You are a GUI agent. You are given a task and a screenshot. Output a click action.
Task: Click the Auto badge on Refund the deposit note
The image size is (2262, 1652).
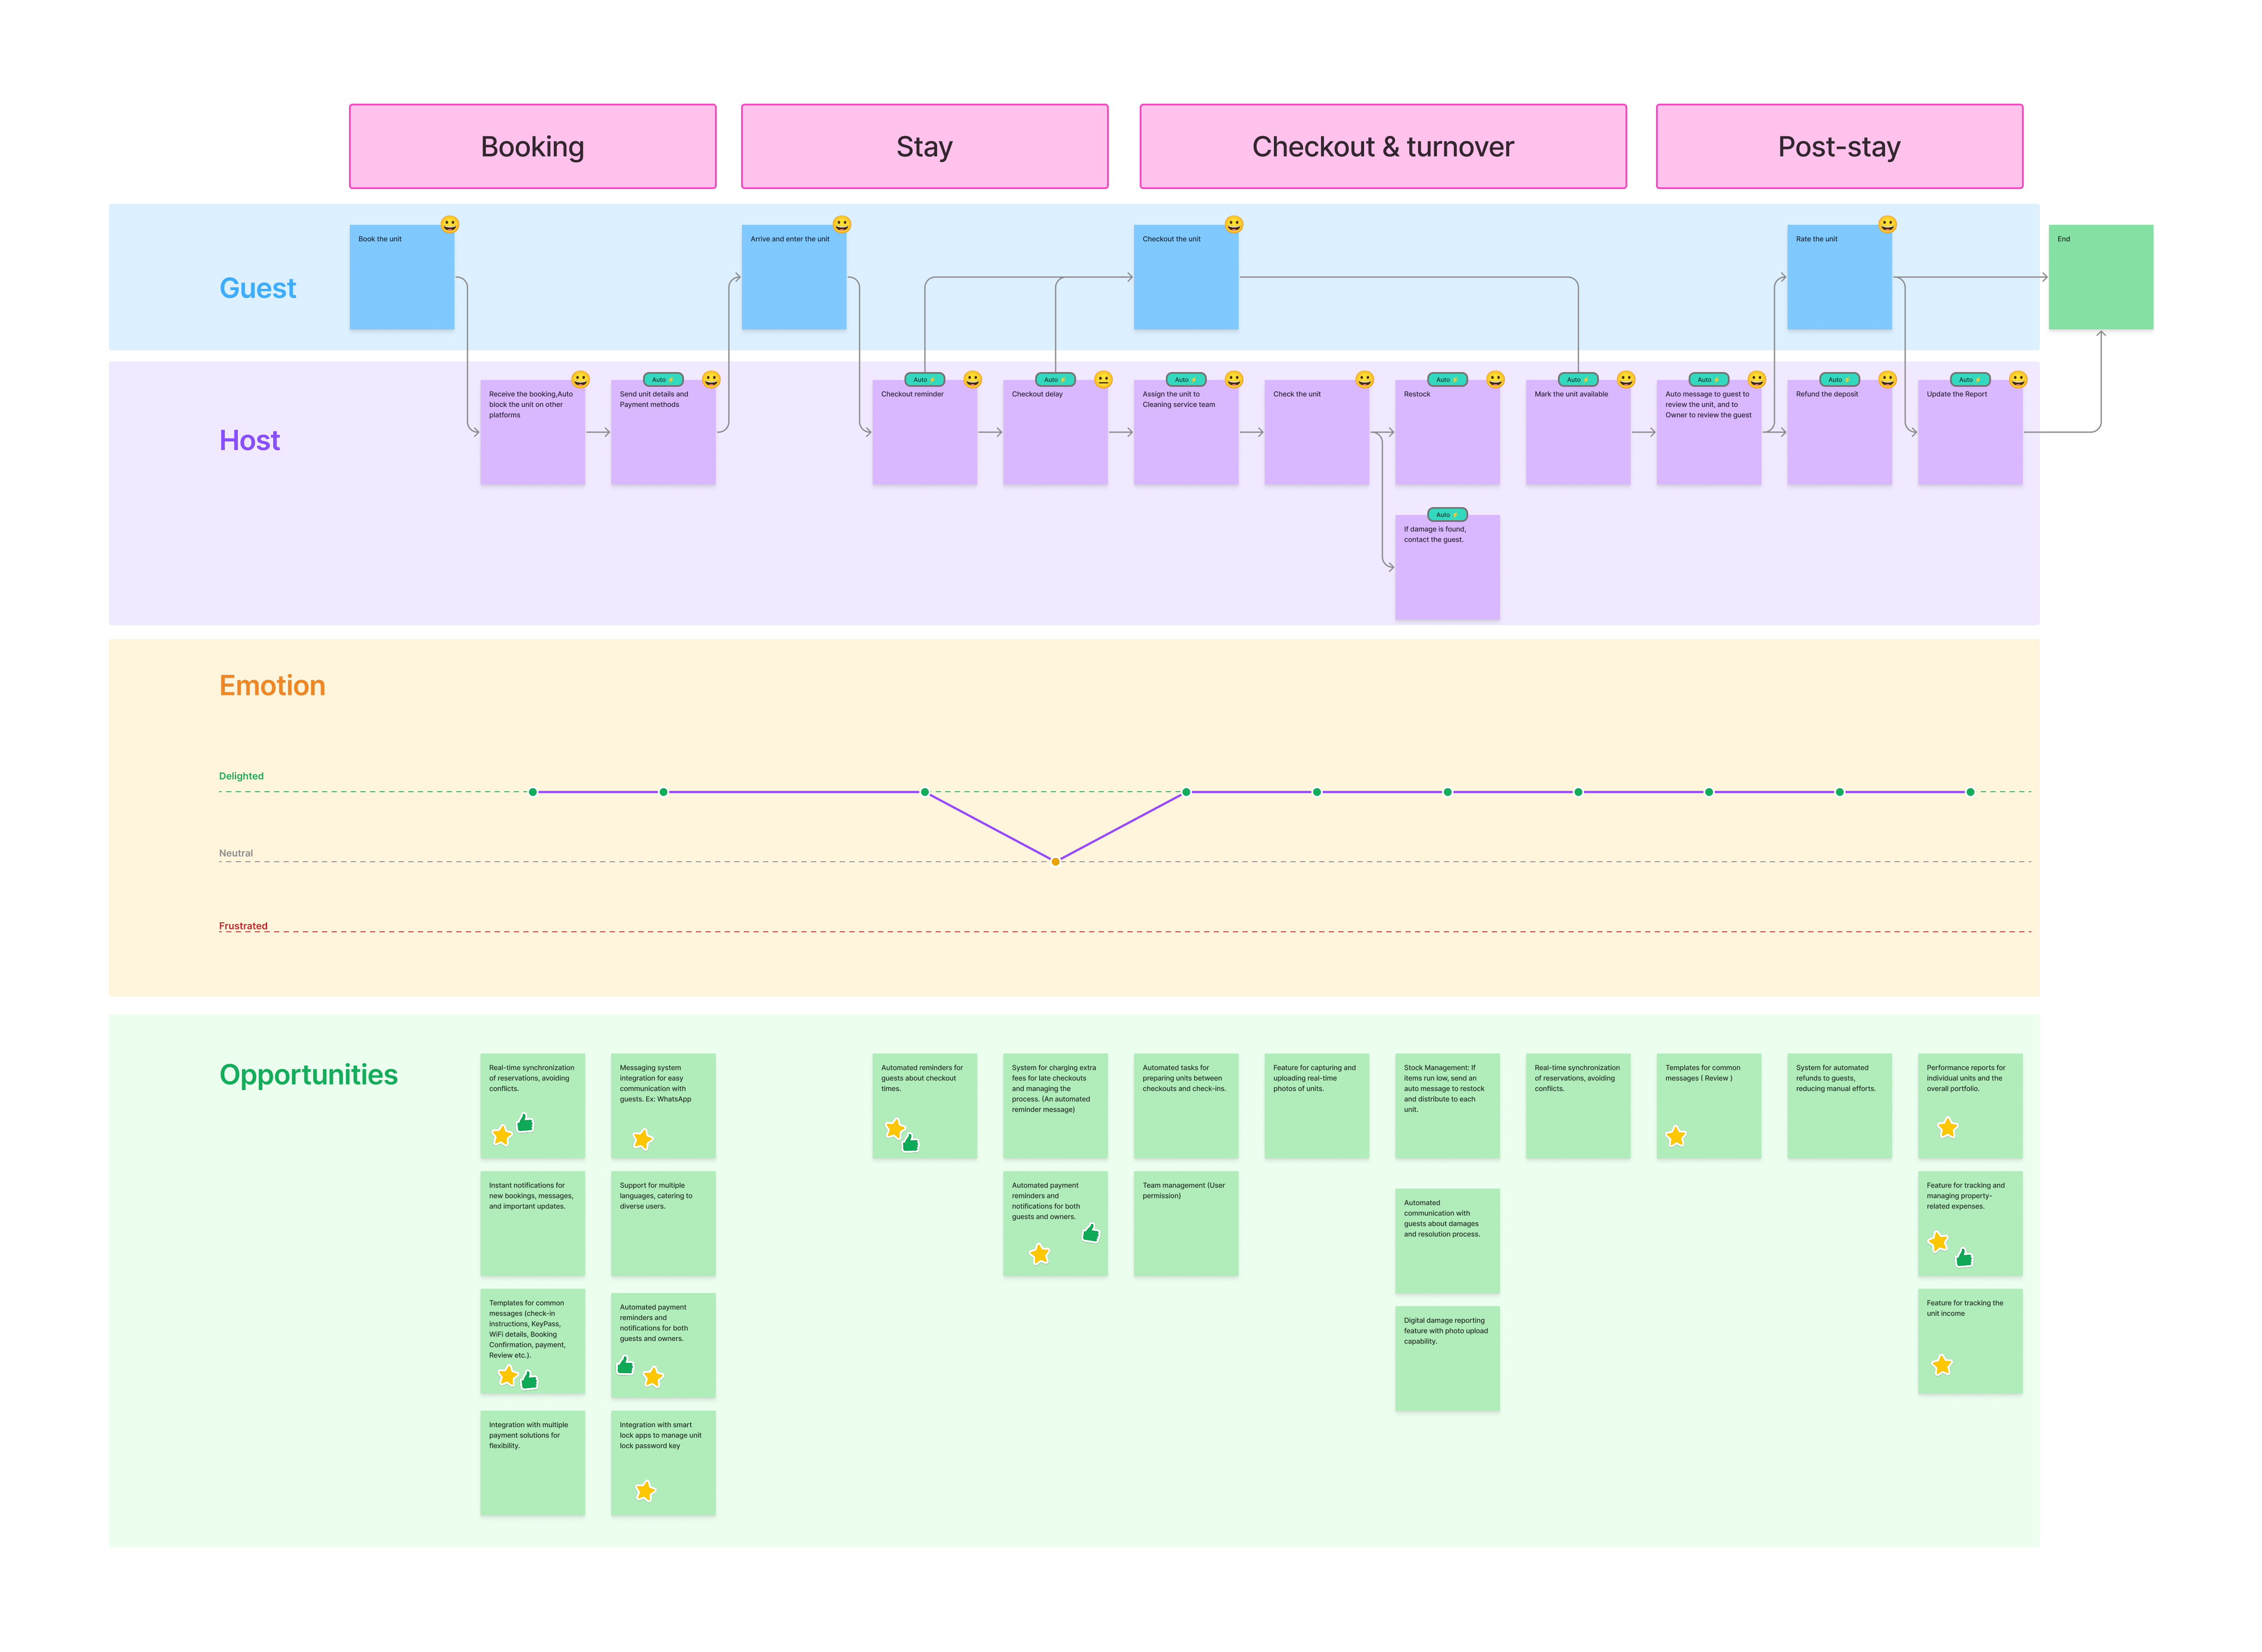pos(1839,379)
